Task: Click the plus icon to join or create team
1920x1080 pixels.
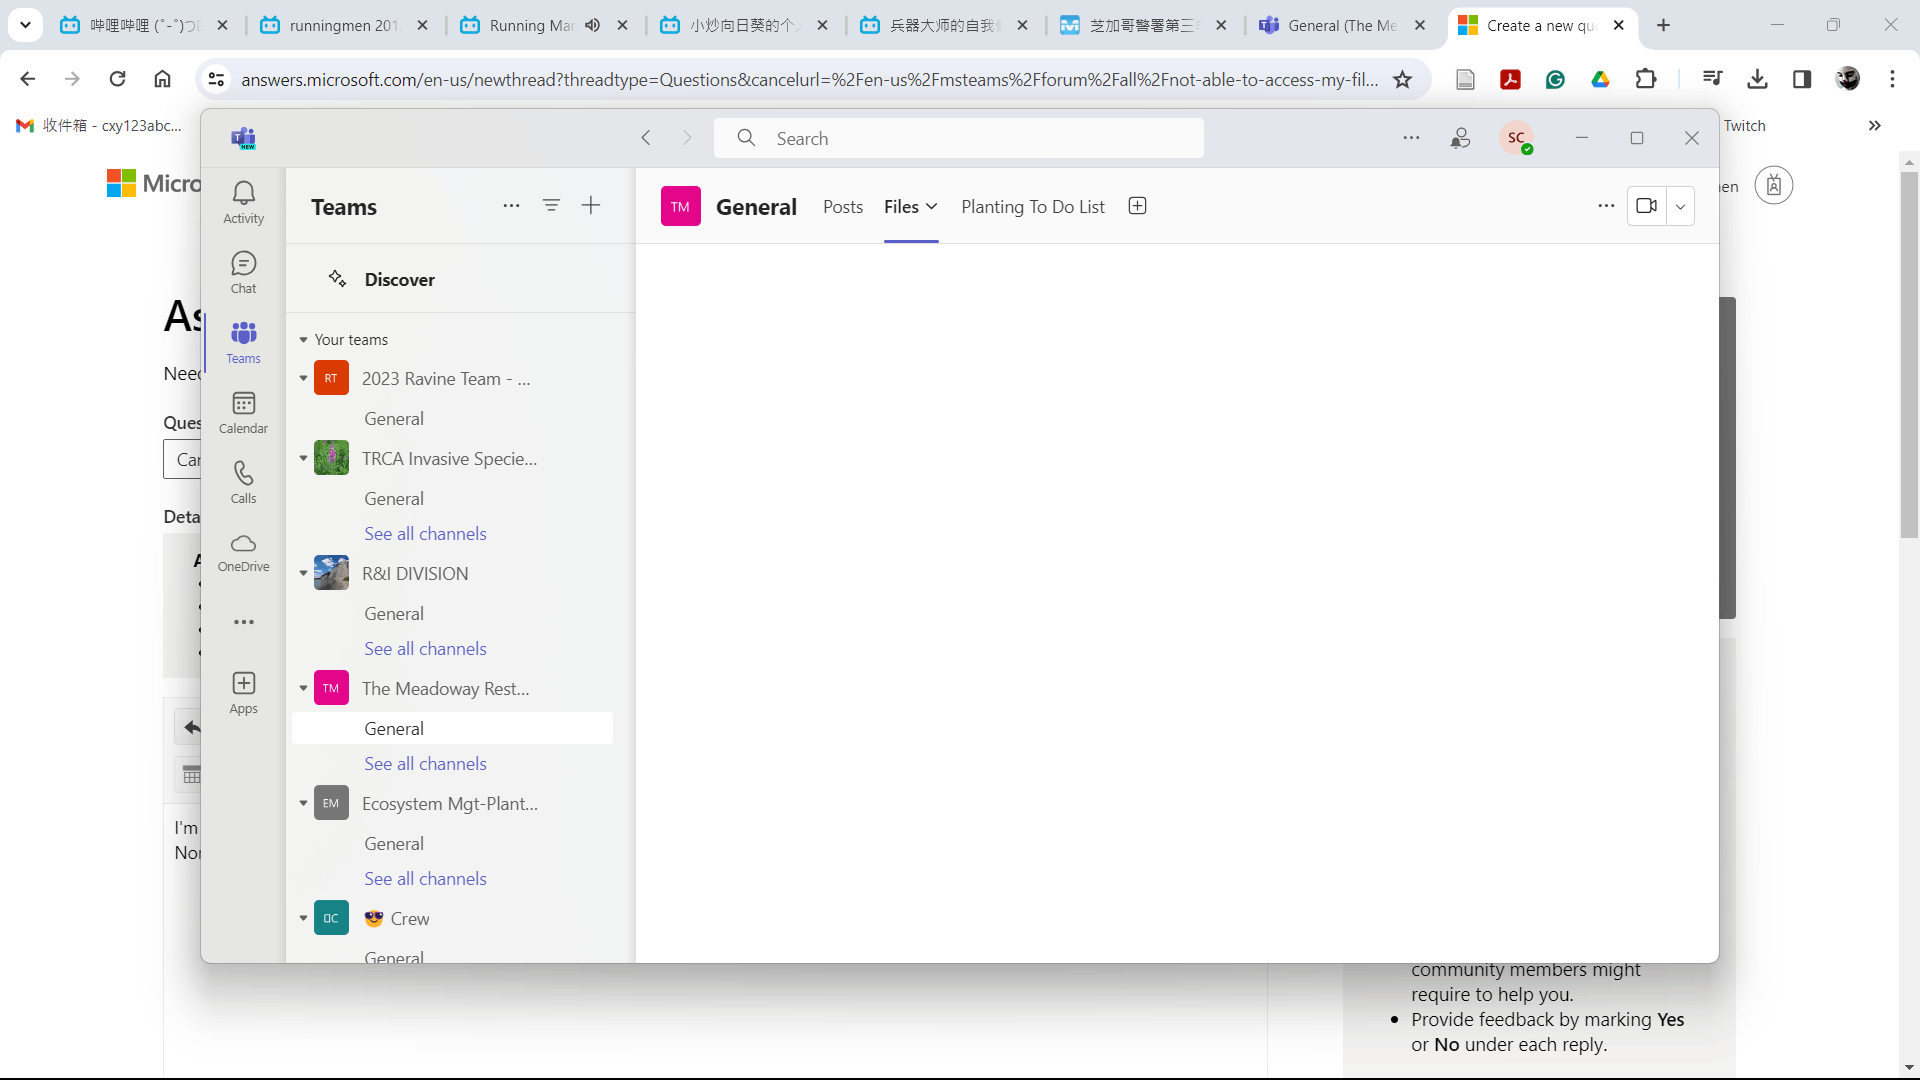Action: tap(591, 205)
